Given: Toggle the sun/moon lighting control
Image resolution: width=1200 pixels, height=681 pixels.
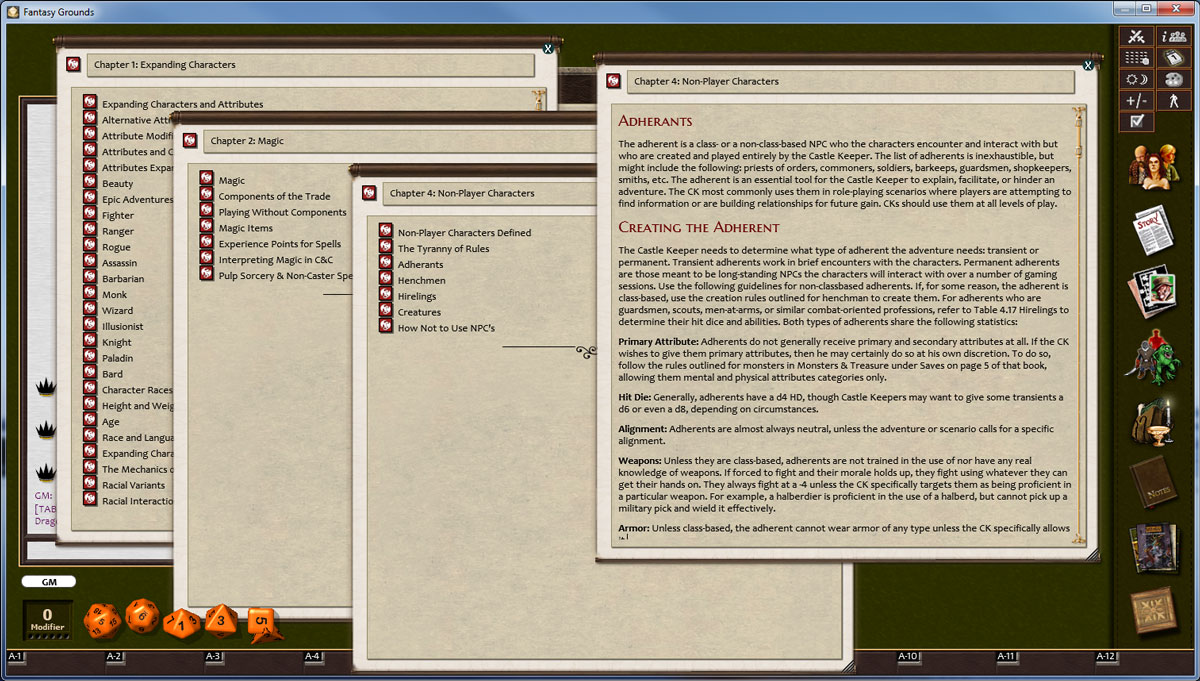Looking at the screenshot, I should pos(1138,79).
